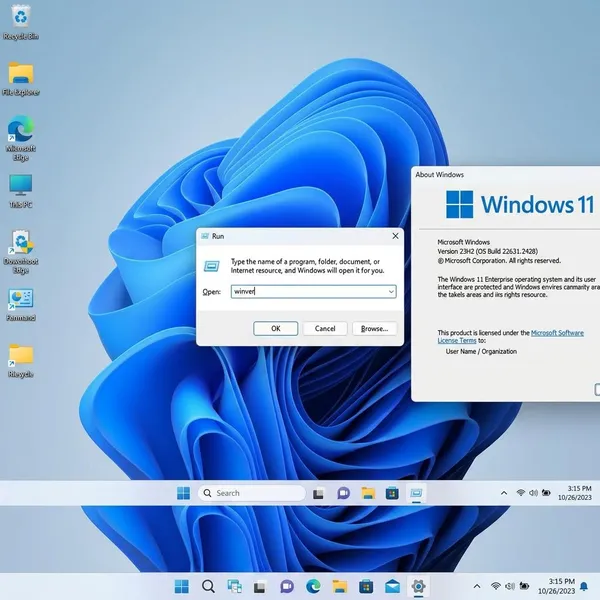Click the "About Windows" window title

(x=439, y=174)
